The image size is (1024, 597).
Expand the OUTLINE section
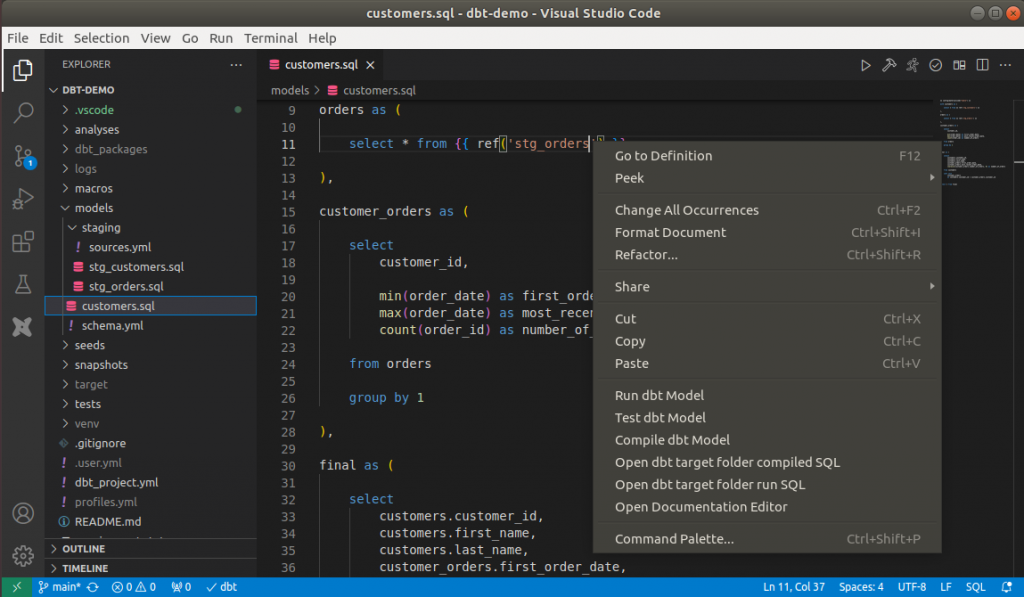pos(152,549)
